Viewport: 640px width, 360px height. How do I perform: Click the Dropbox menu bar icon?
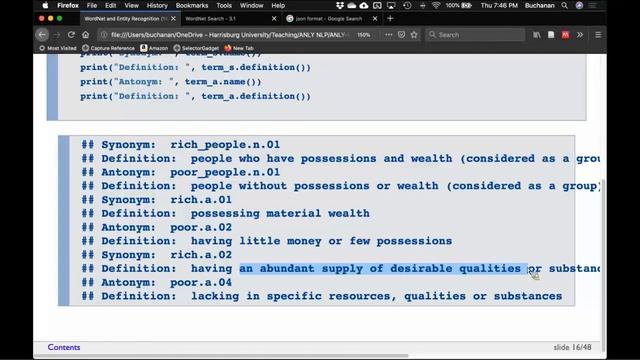[340, 5]
